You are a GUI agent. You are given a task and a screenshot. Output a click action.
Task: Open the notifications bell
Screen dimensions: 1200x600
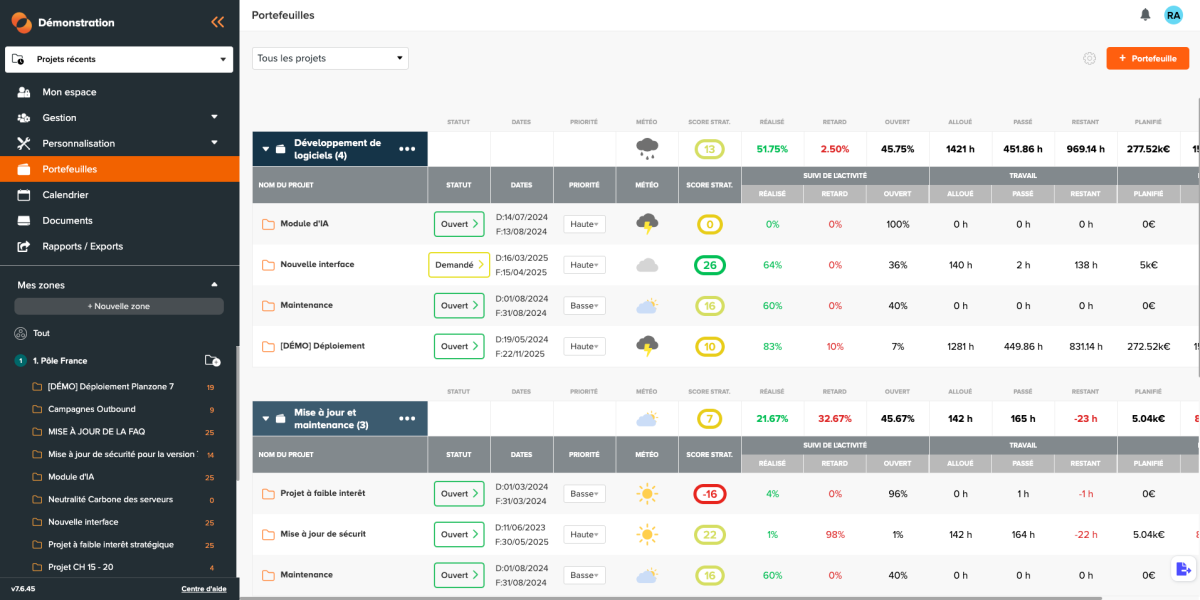point(1145,15)
